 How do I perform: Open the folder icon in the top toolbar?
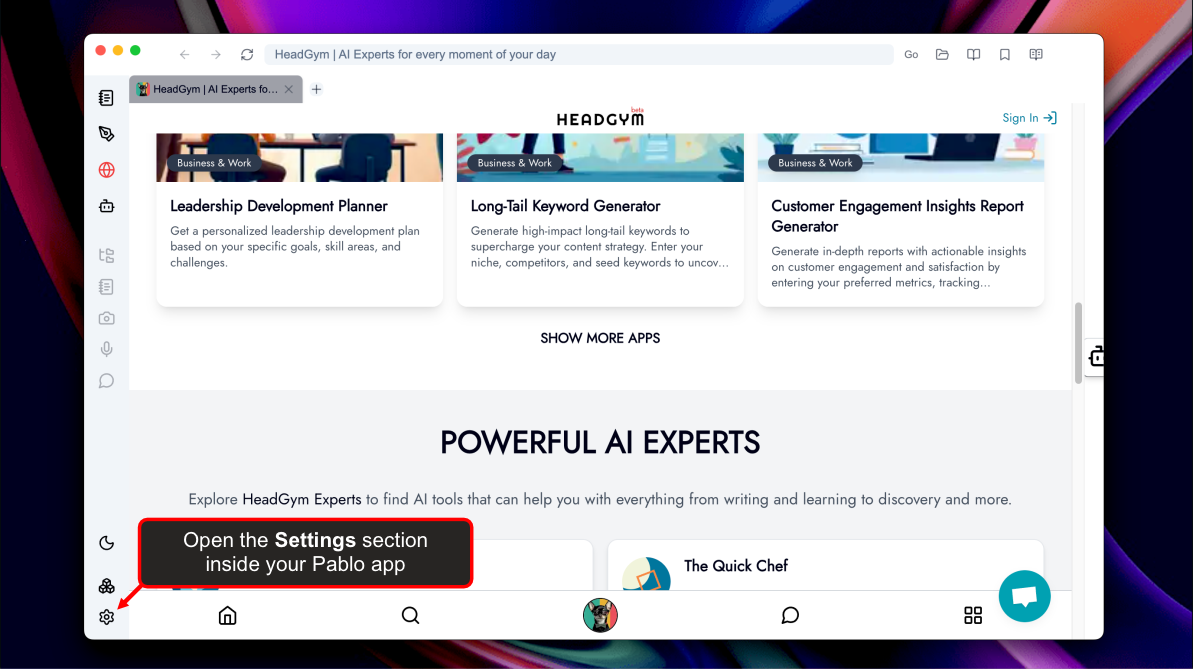tap(942, 55)
